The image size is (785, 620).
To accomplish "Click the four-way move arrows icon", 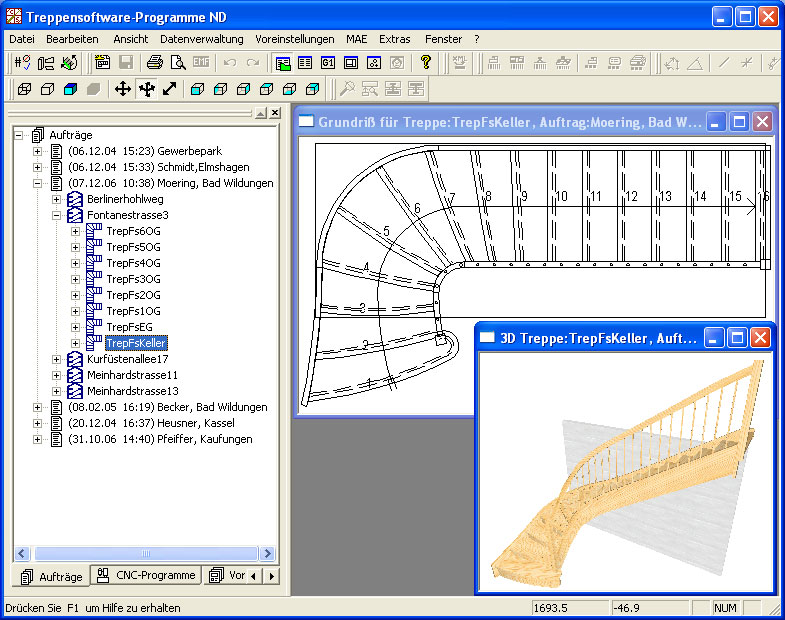I will click(x=123, y=89).
